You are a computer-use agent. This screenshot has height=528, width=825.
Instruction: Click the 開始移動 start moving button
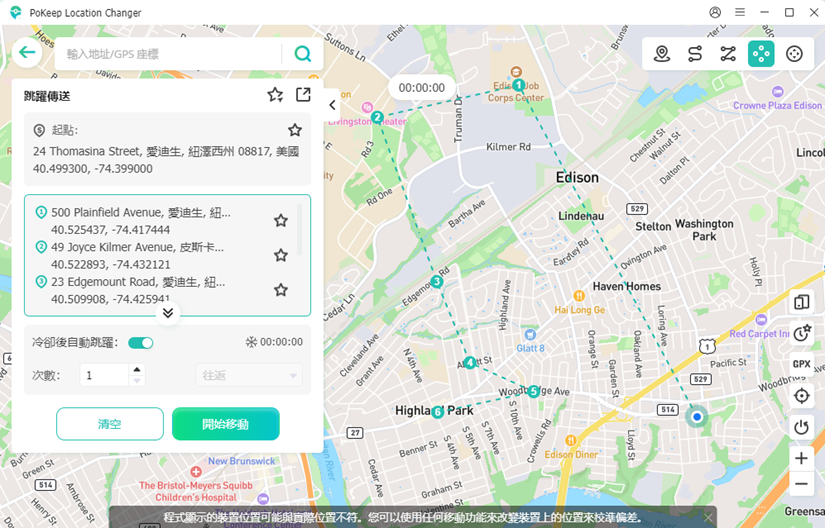pos(226,424)
